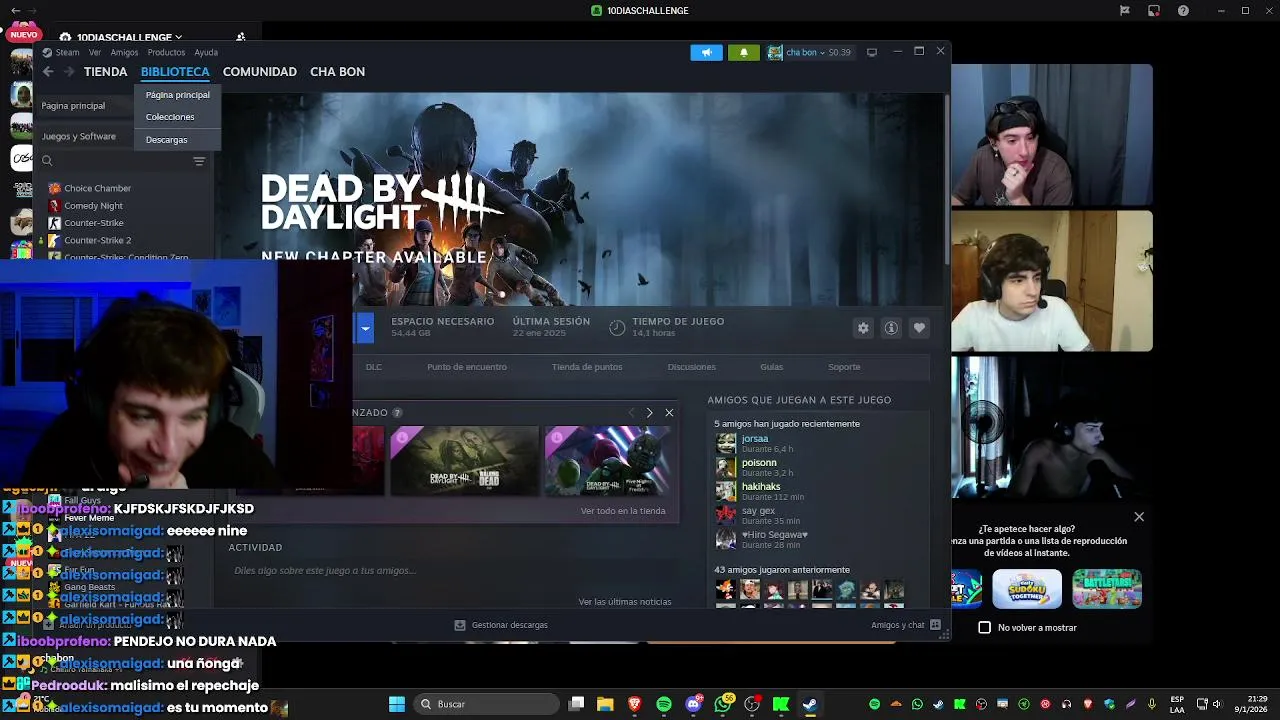Click the Windows Start button
Viewport: 1280px width, 720px height.
tap(397, 704)
